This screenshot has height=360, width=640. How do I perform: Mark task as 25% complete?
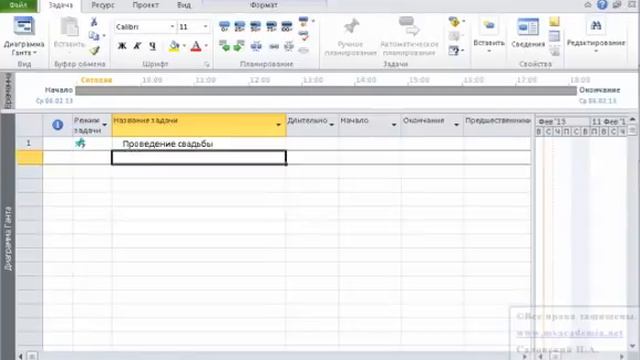[240, 27]
